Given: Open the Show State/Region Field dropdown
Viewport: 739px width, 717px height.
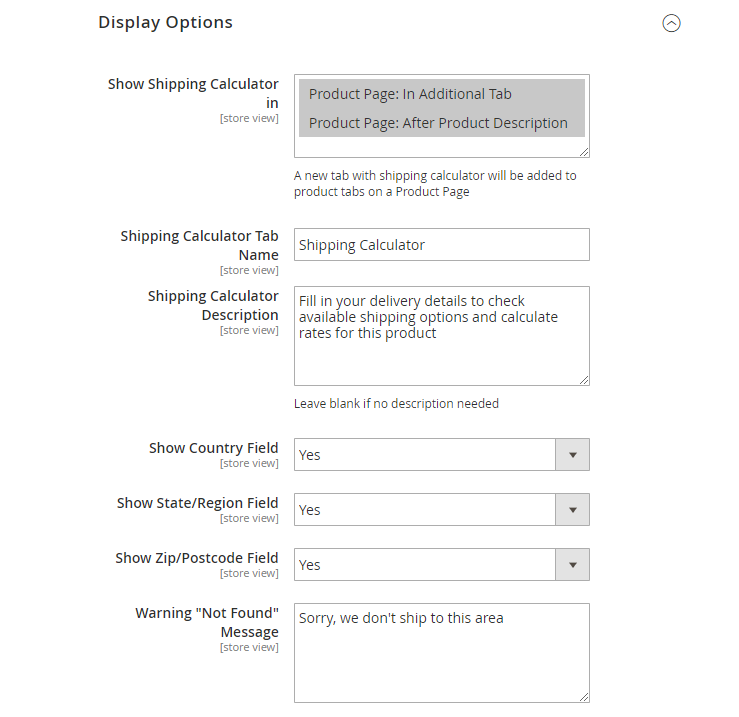Looking at the screenshot, I should click(x=441, y=510).
